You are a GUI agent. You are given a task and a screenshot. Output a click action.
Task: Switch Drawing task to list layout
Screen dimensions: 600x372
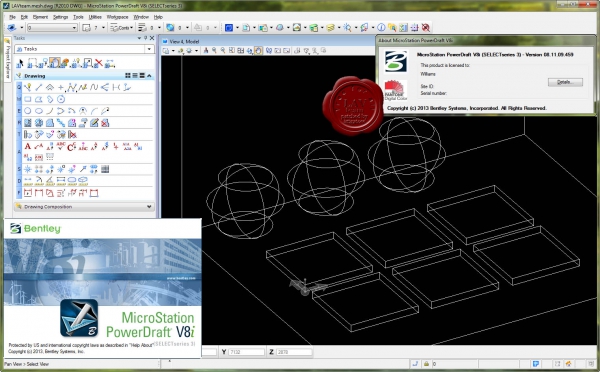click(x=135, y=76)
